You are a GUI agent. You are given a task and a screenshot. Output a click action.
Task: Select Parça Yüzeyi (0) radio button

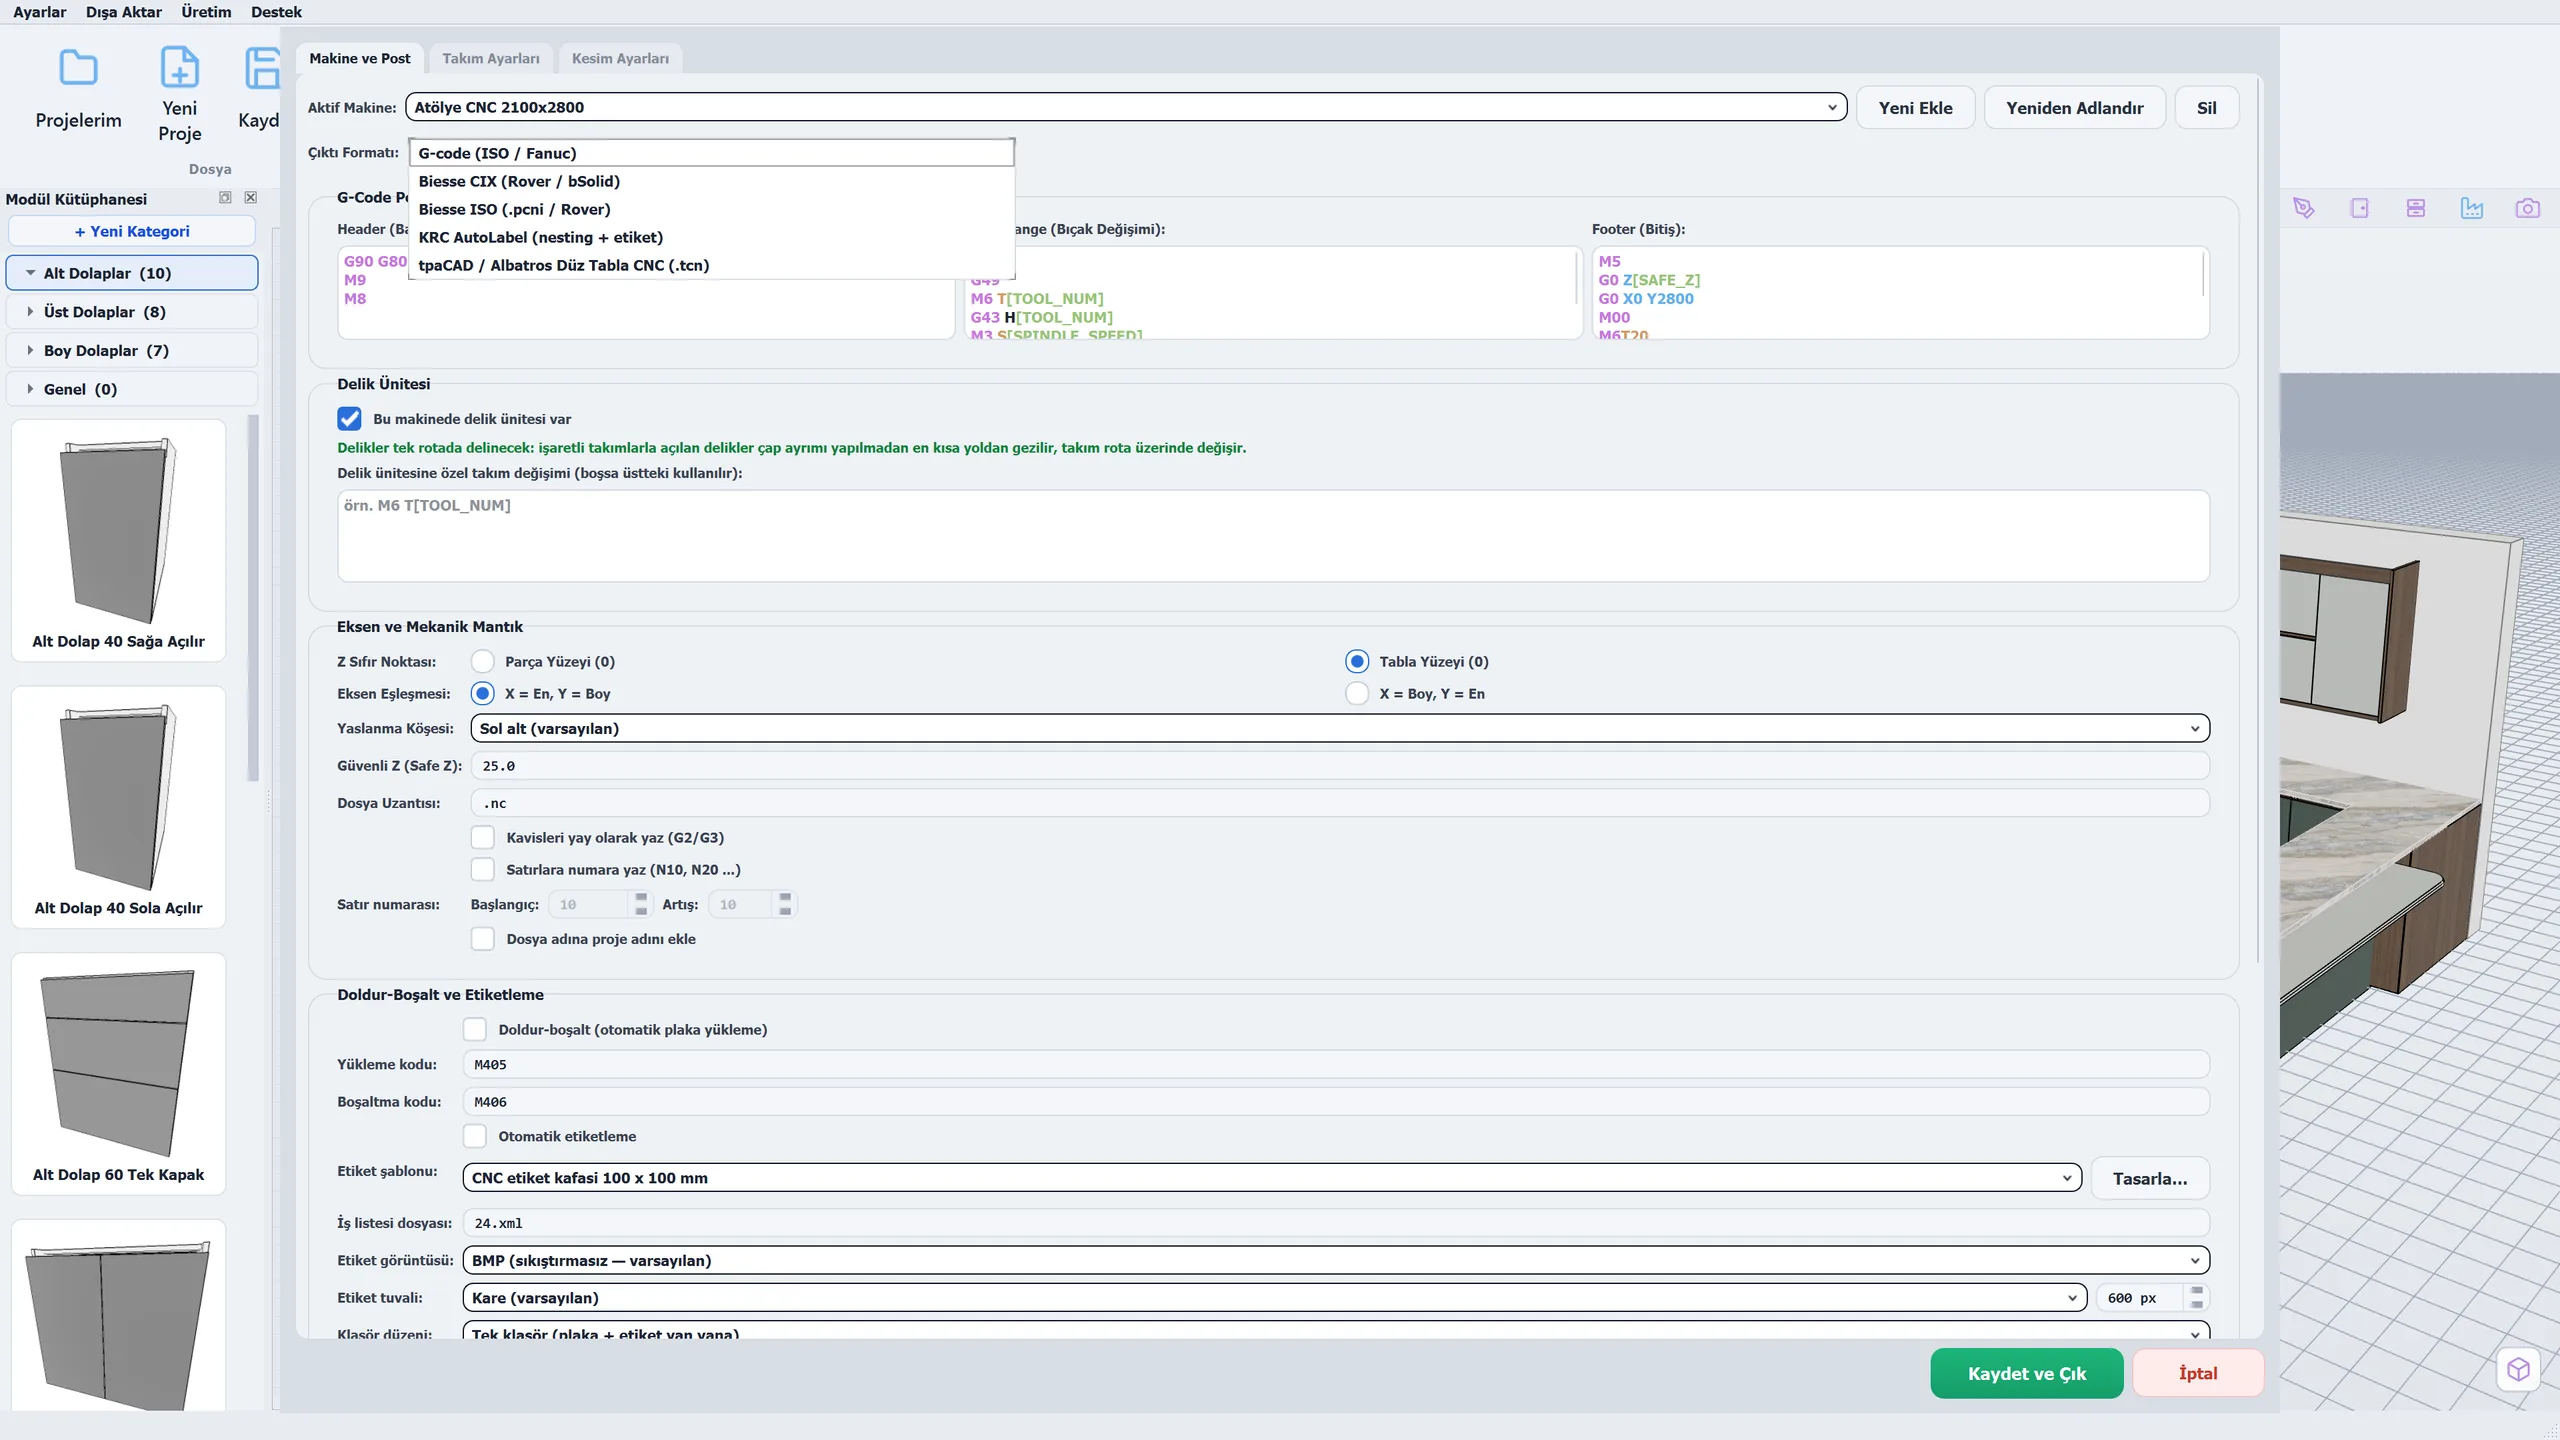pos(482,661)
